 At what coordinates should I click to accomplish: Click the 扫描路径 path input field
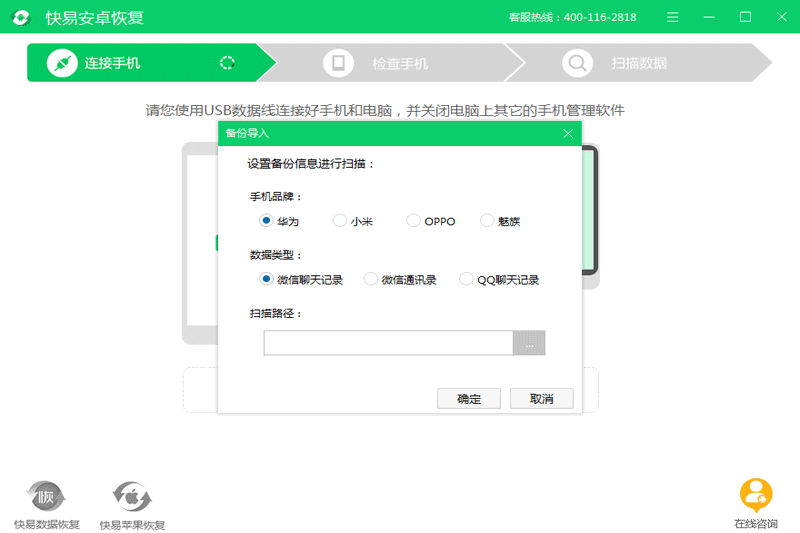point(388,343)
